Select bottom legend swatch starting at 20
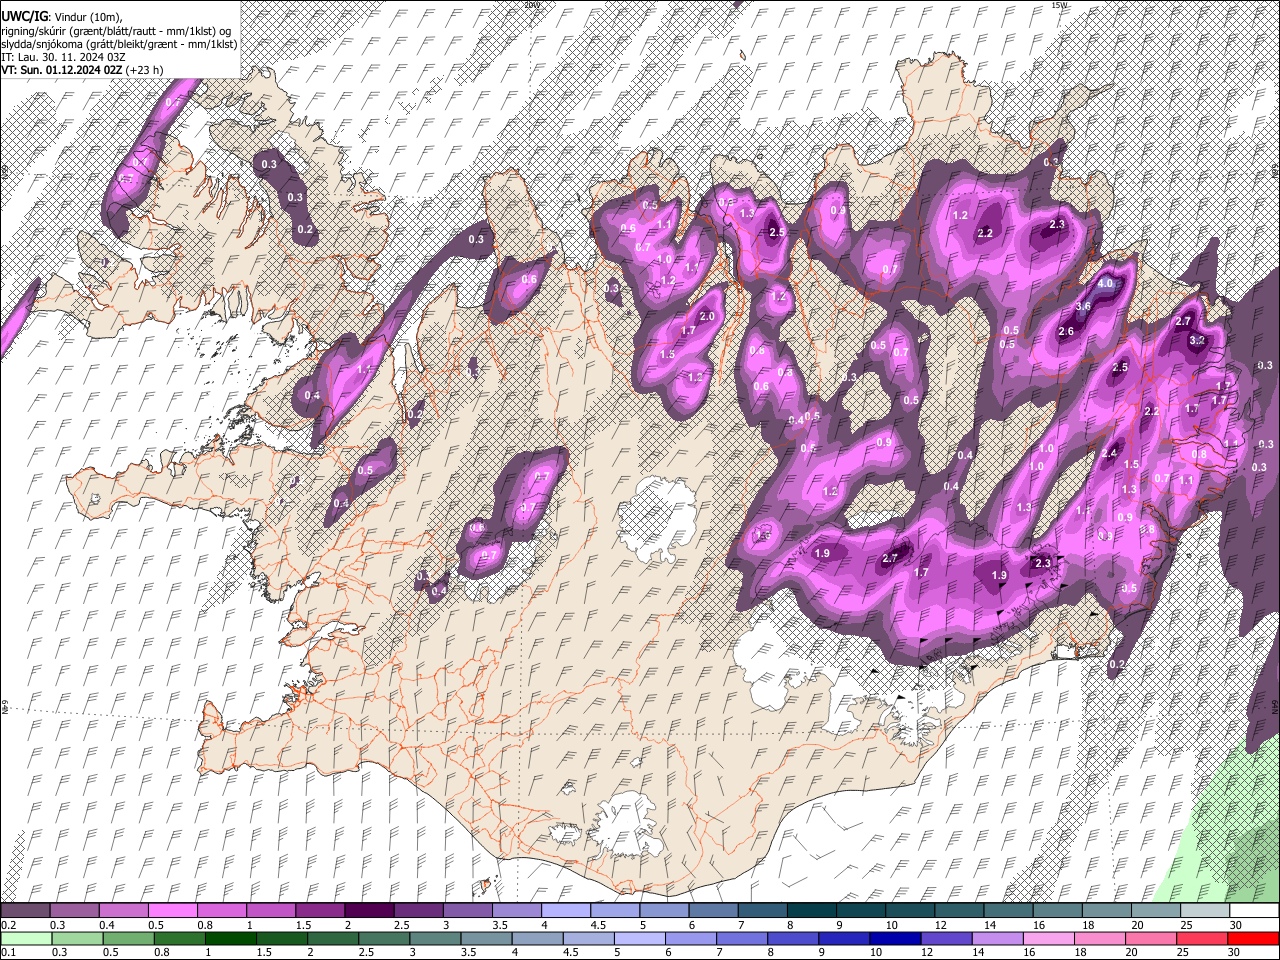The image size is (1280, 960). pos(1151,938)
